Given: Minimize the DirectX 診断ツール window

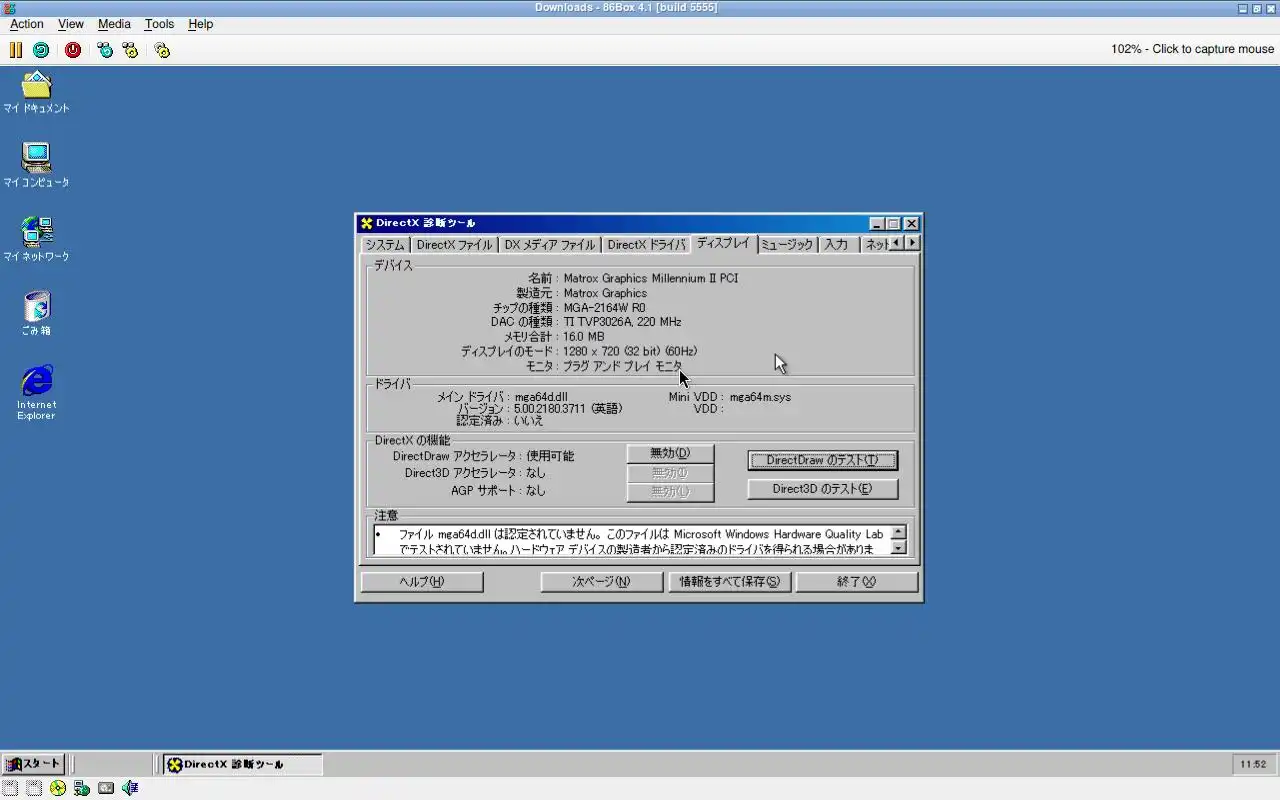Looking at the screenshot, I should 877,223.
